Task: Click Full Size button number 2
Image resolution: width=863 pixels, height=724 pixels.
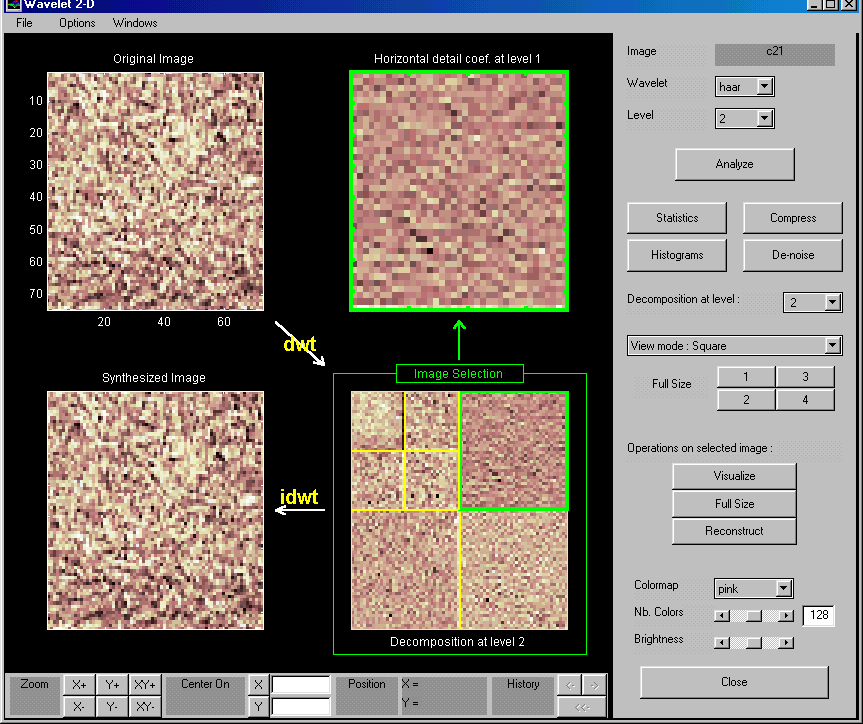Action: click(746, 400)
